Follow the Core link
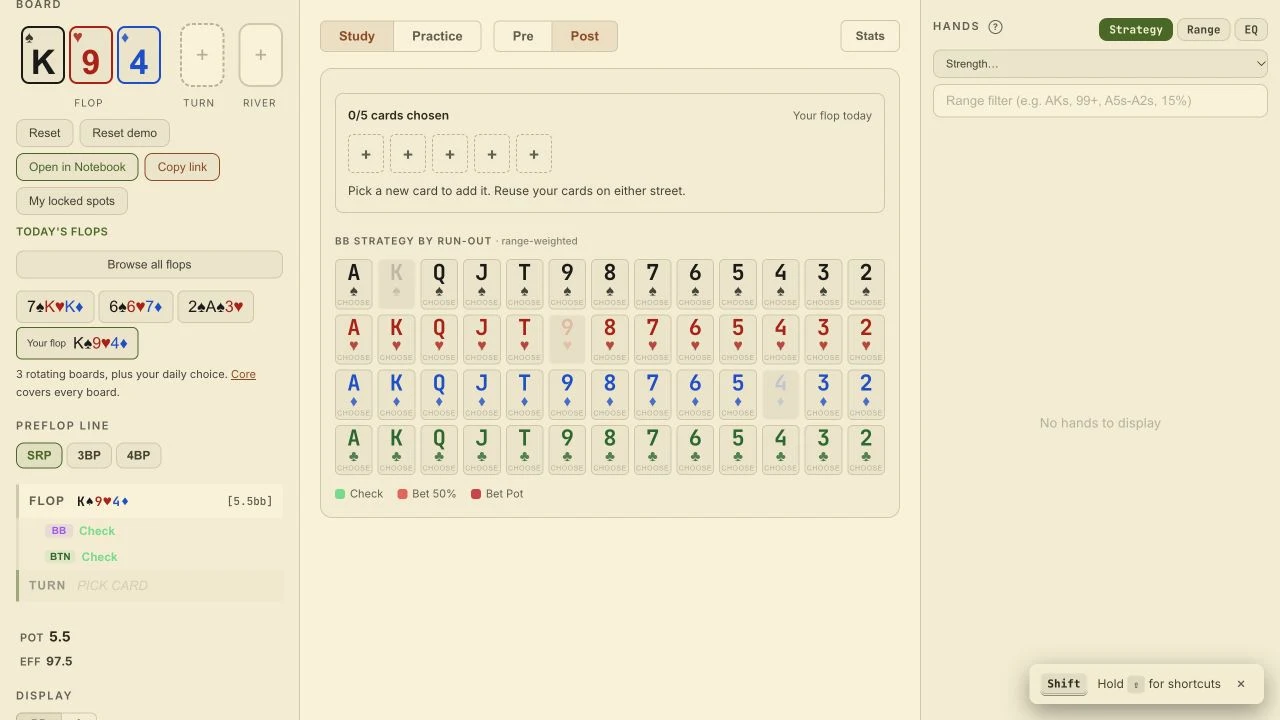 pos(243,374)
